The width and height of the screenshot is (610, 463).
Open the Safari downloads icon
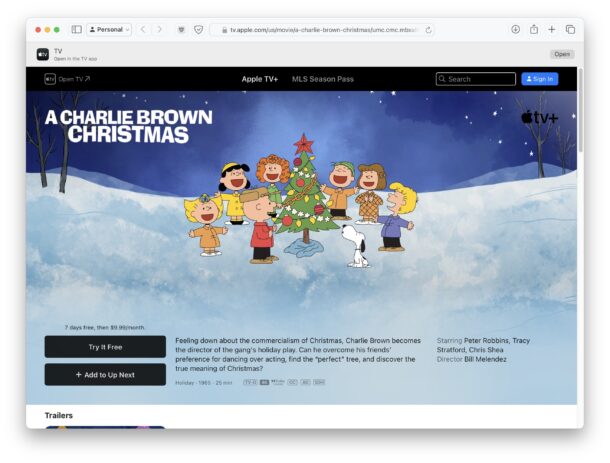tap(515, 30)
